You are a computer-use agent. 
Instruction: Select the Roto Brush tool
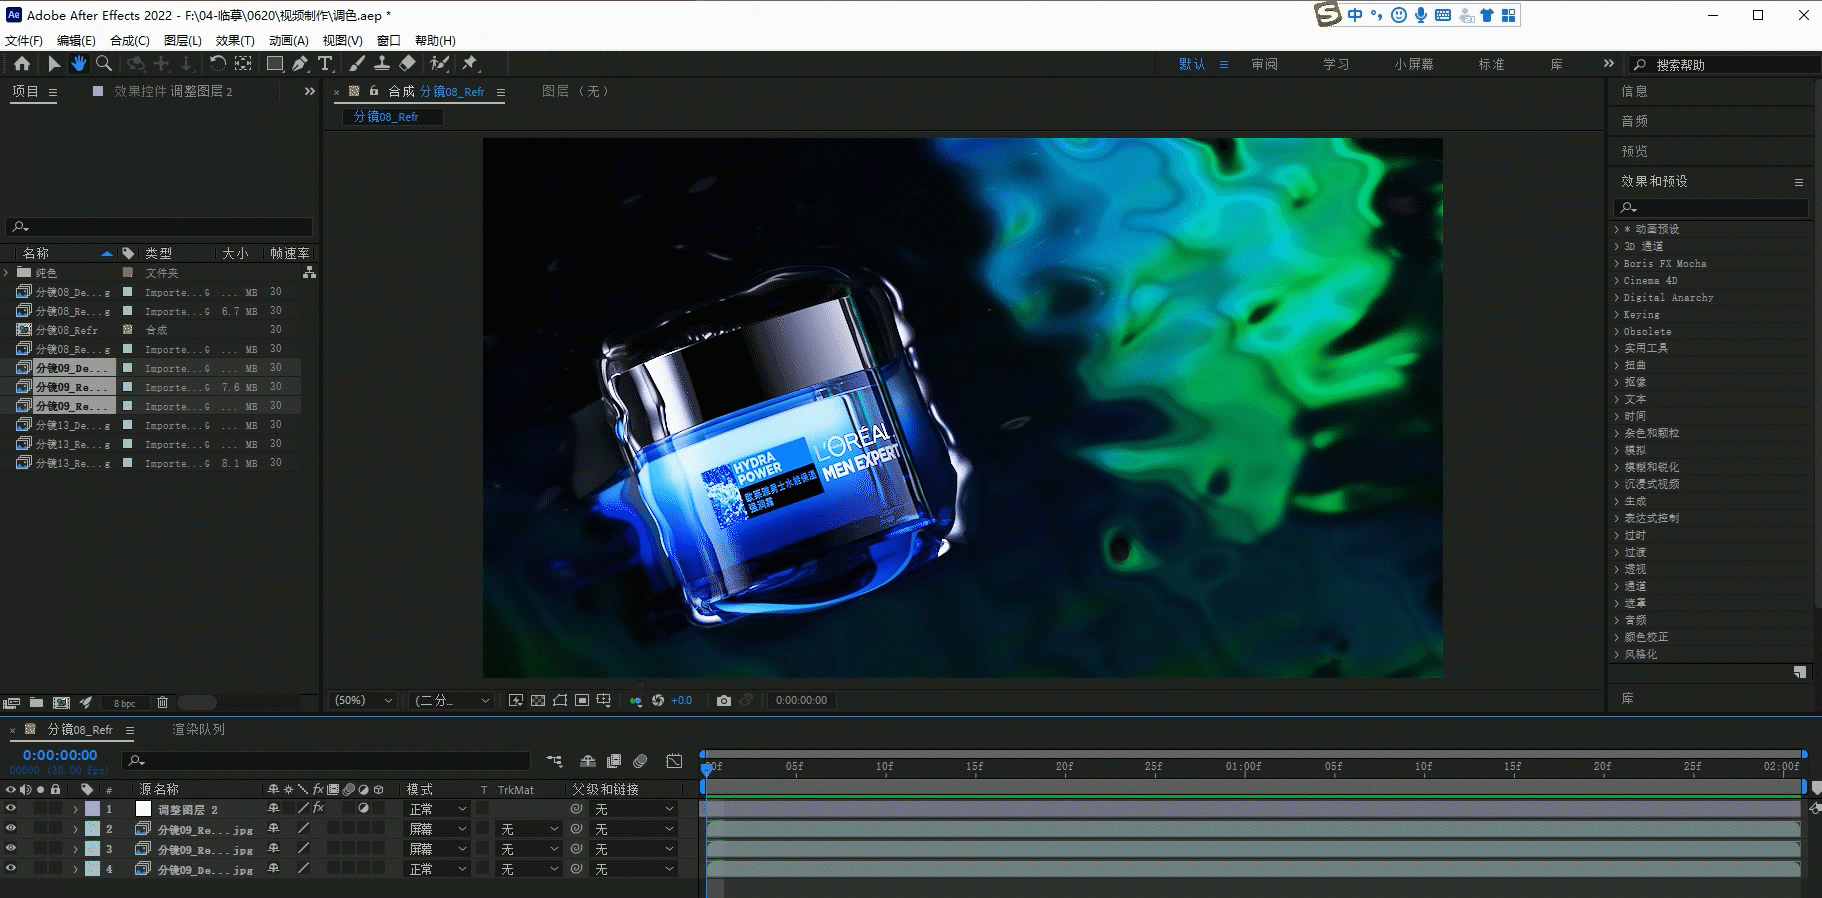(x=439, y=63)
